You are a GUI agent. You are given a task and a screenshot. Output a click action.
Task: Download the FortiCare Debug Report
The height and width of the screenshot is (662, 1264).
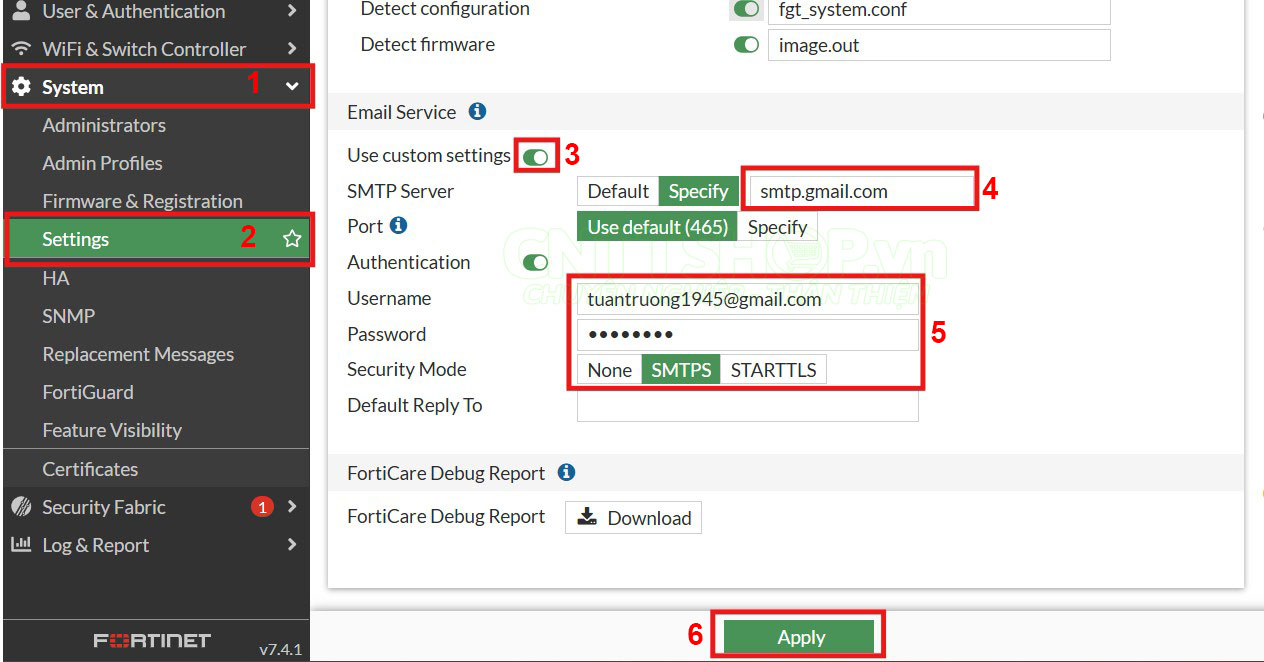tap(632, 517)
